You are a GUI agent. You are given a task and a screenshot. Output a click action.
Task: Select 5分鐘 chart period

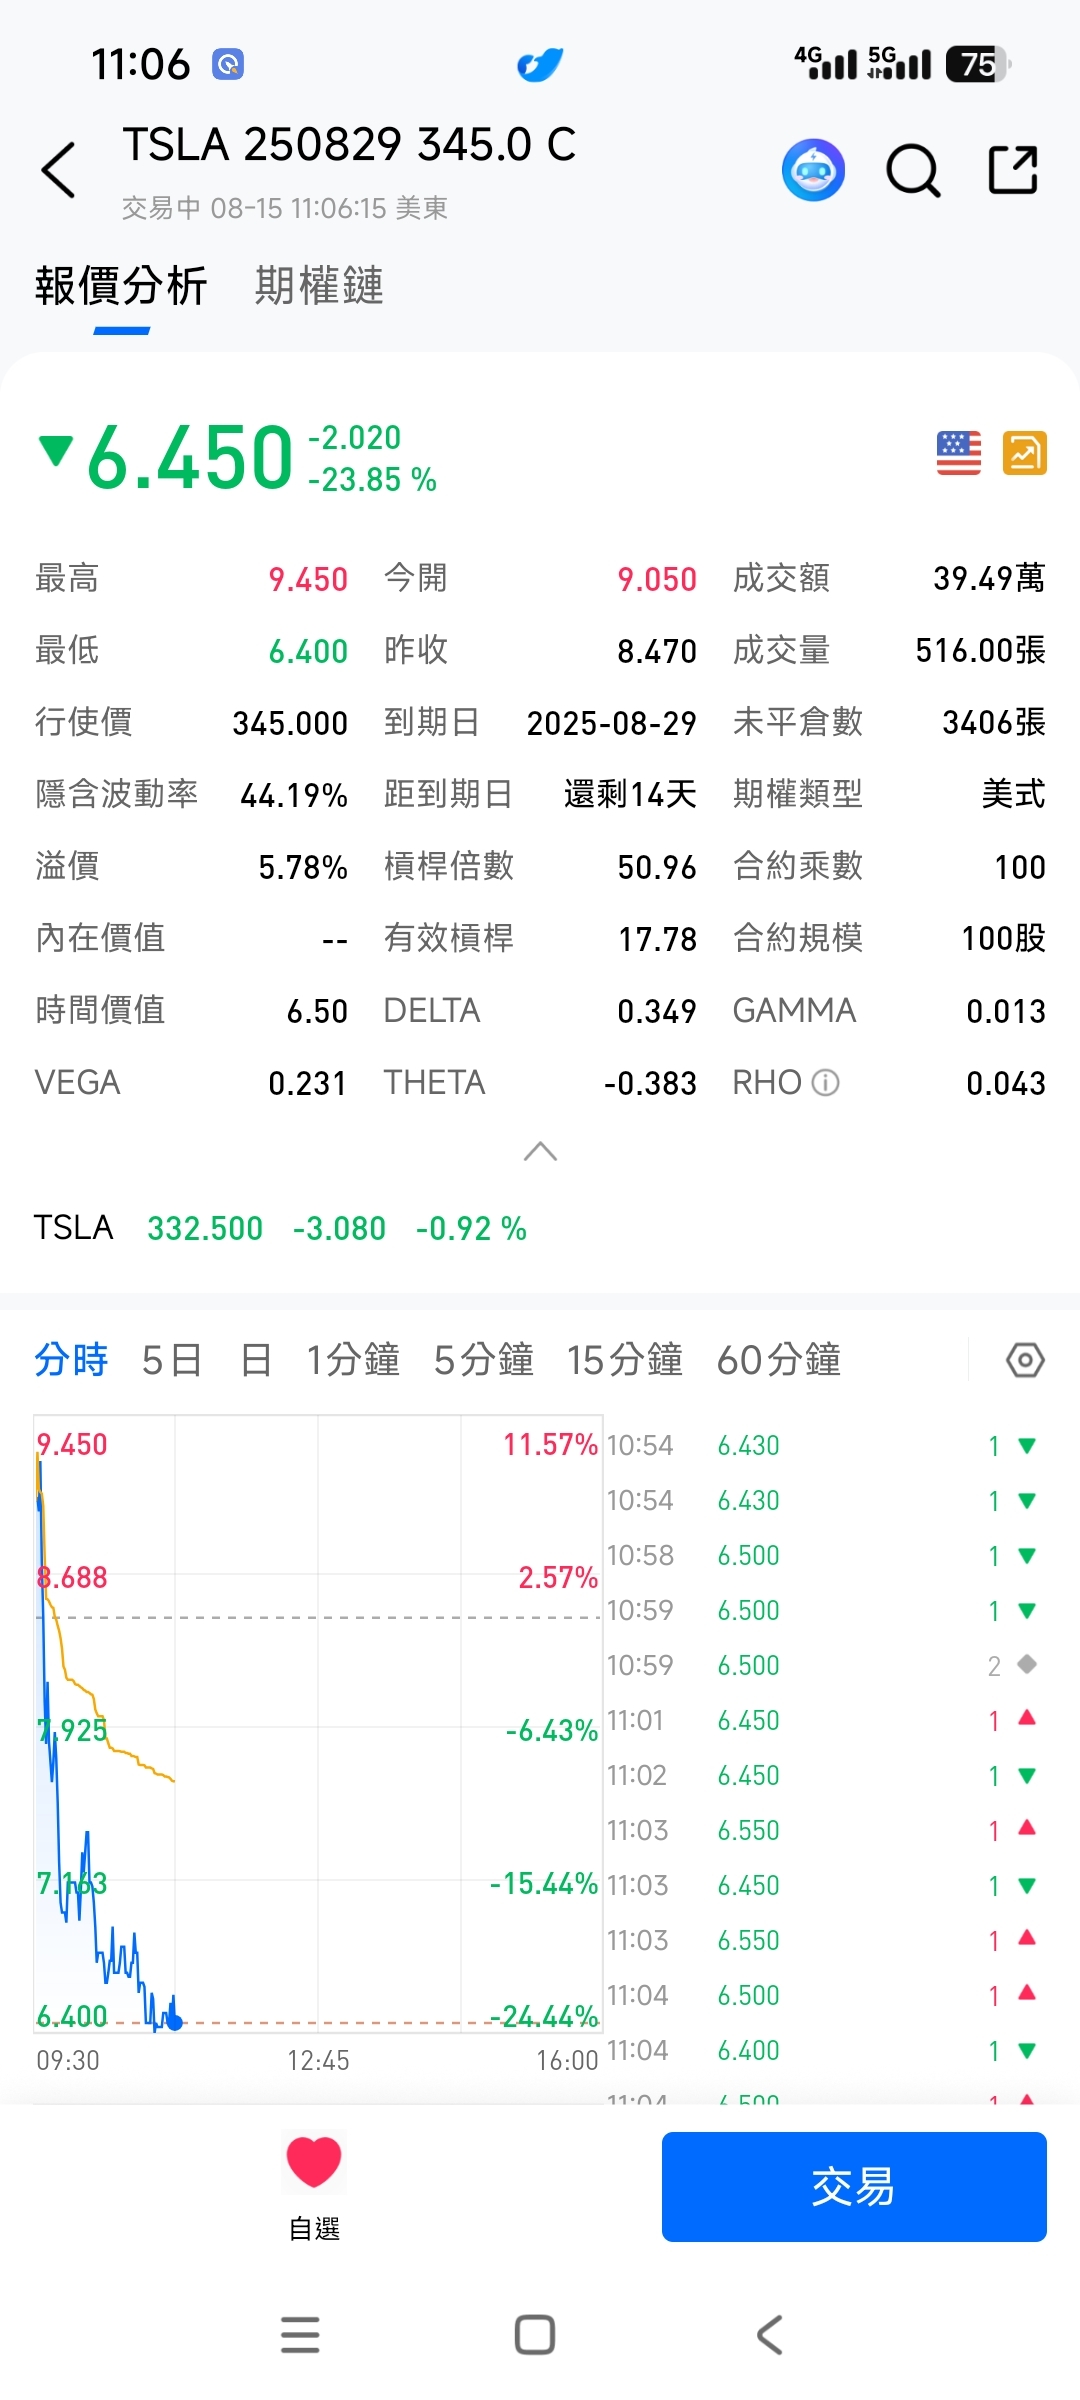[x=484, y=1360]
